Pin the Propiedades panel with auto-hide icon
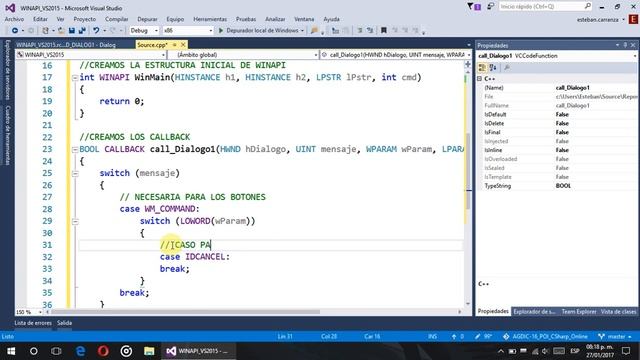Viewport: 640px width, 360px height. pyautogui.click(x=625, y=45)
